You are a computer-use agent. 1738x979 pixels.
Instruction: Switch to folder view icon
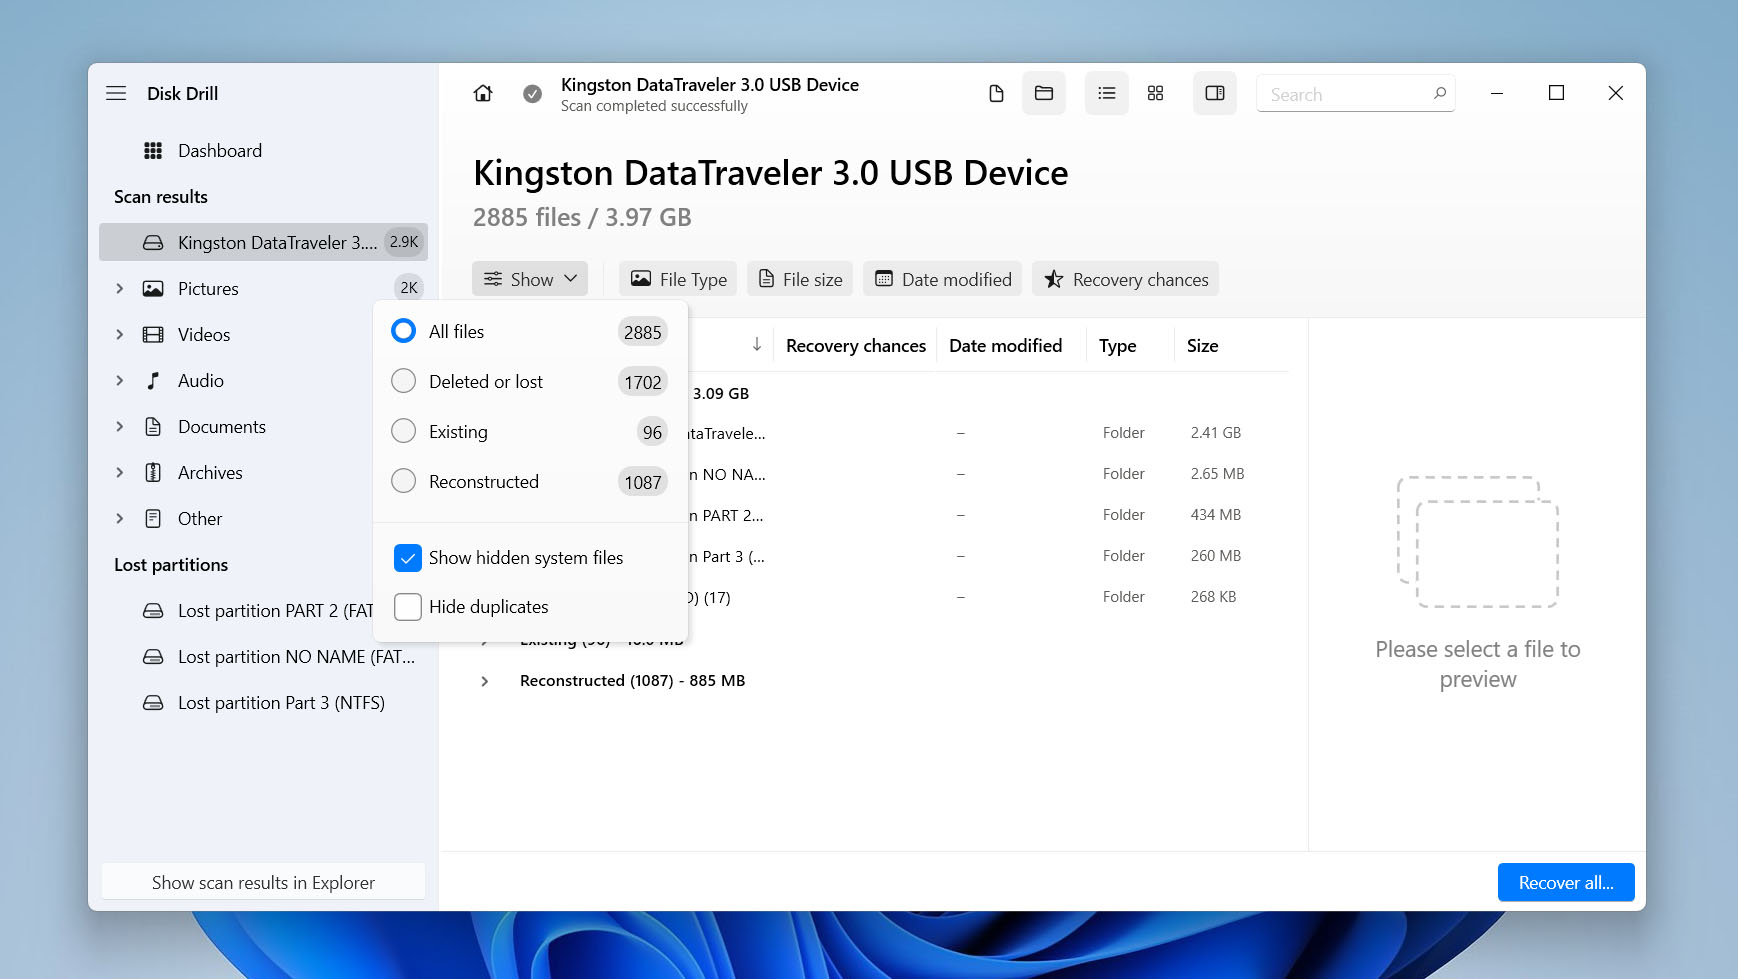click(1044, 93)
